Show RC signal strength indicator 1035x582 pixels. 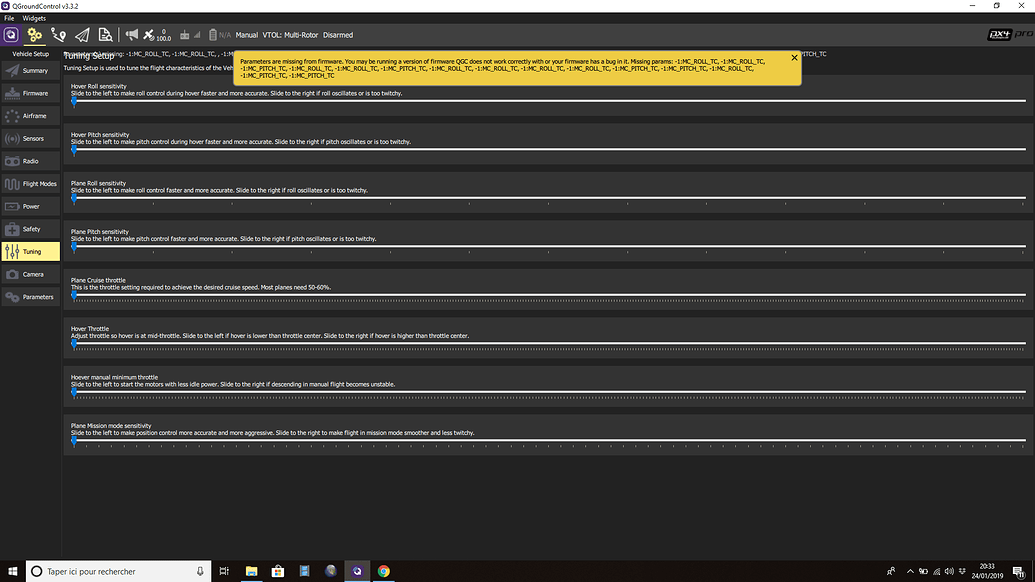(x=190, y=35)
